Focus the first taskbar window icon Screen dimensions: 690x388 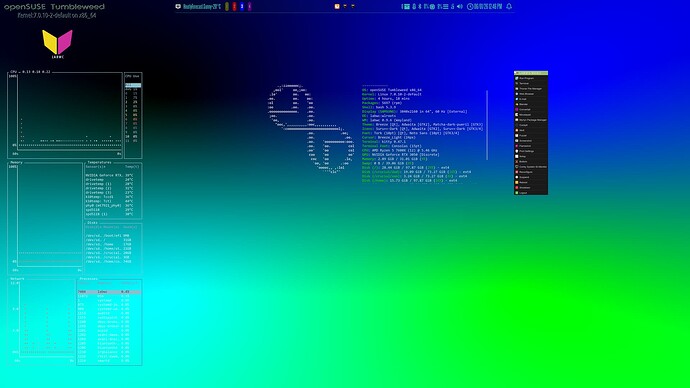click(x=337, y=7)
